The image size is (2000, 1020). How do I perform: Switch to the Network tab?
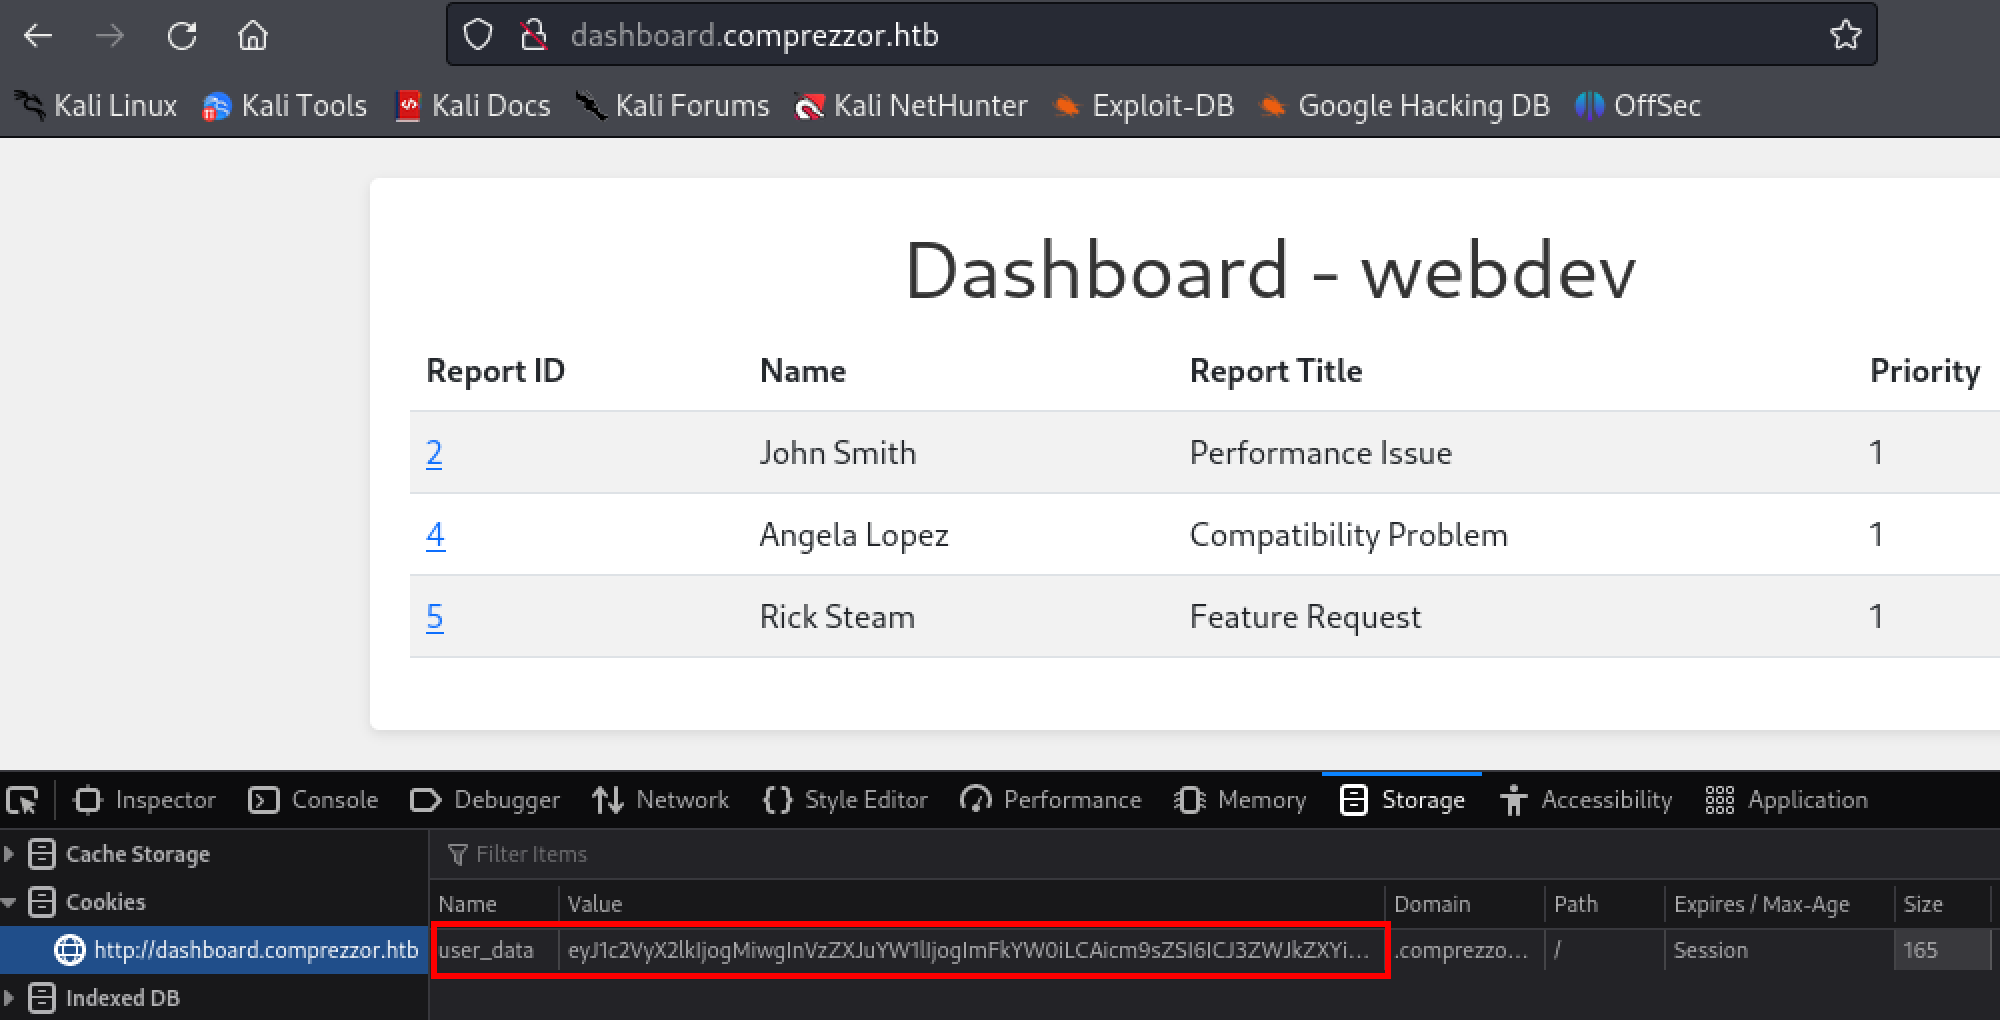point(660,800)
